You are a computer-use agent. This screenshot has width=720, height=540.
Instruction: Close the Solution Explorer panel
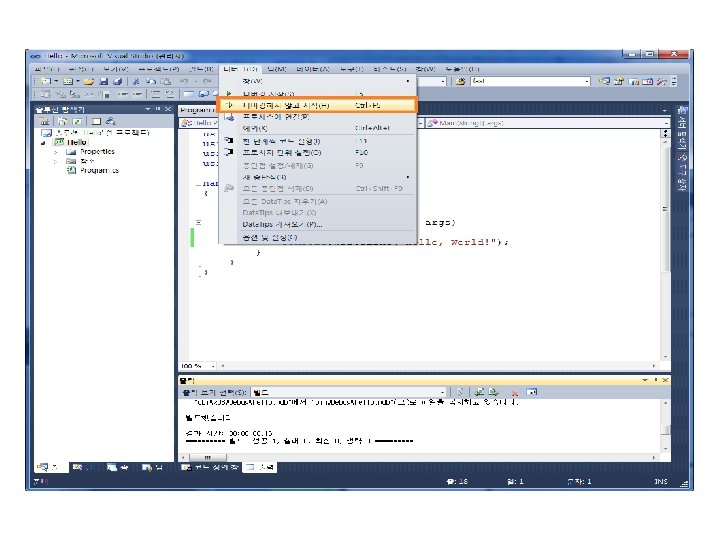pos(168,109)
